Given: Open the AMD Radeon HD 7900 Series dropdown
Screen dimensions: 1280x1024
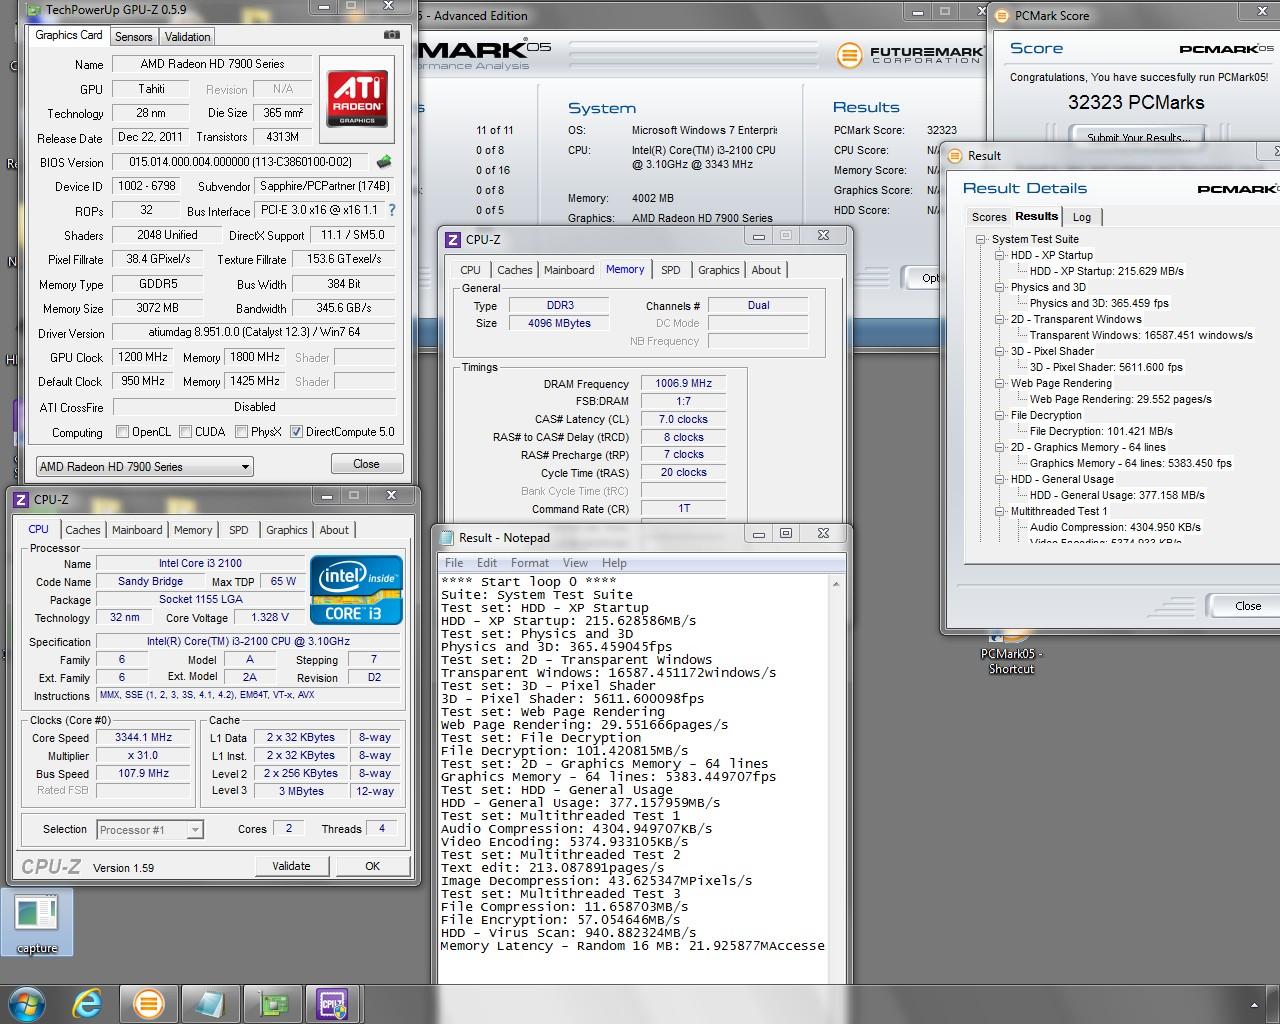Looking at the screenshot, I should click(144, 466).
